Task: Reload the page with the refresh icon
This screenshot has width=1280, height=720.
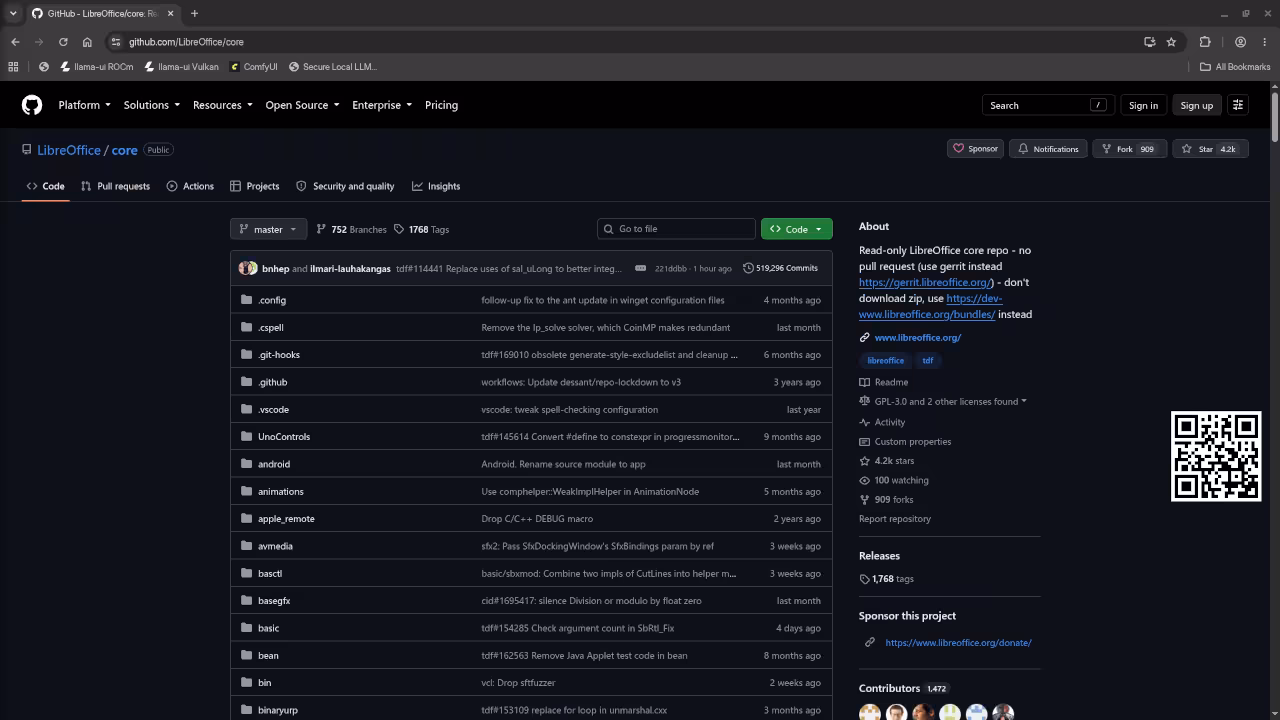Action: [63, 42]
